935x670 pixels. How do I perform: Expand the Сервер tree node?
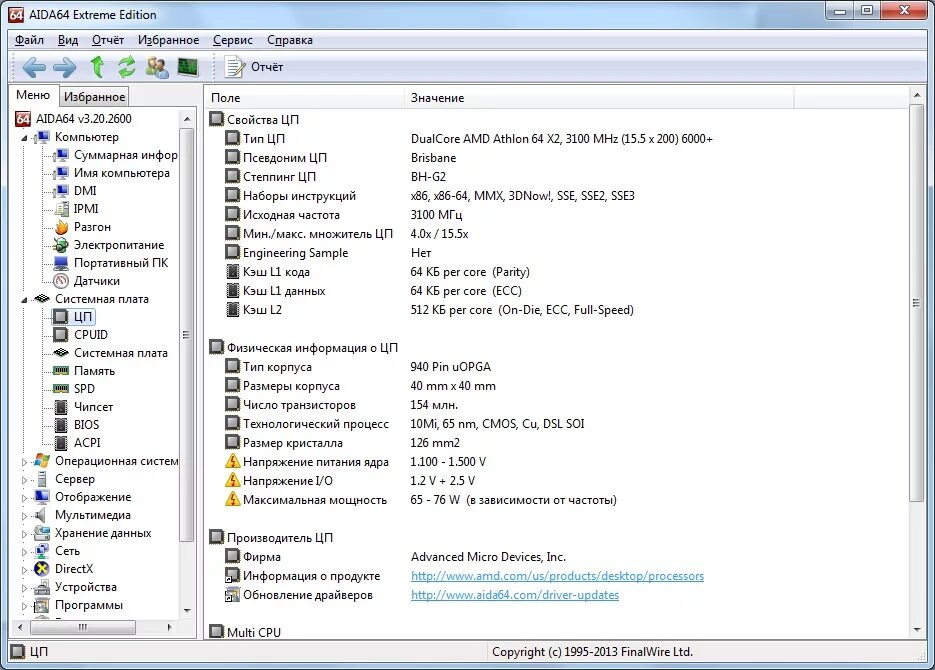(x=24, y=479)
